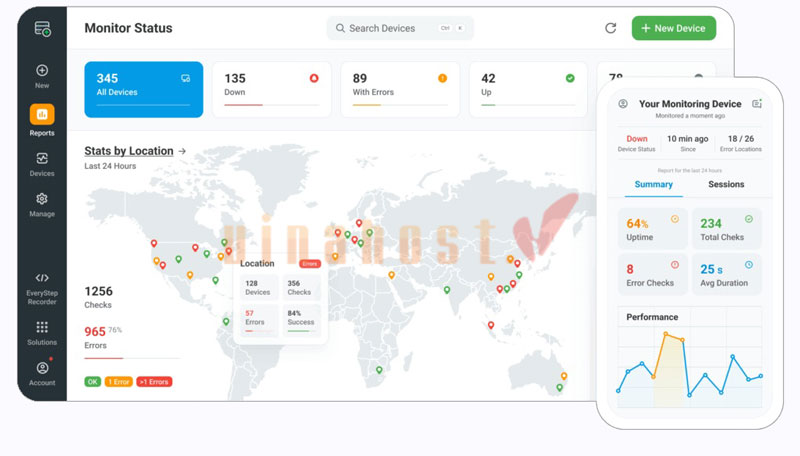
Task: Click the Error Checks alert icon
Action: (x=674, y=265)
